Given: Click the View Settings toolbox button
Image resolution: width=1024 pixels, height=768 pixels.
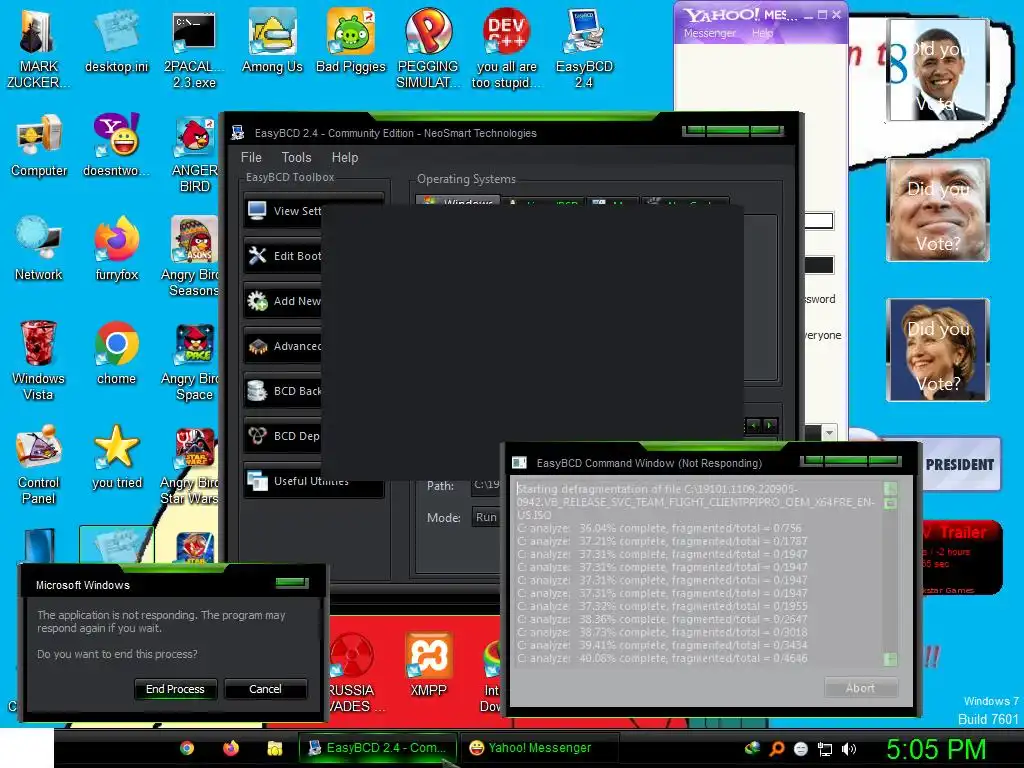Looking at the screenshot, I should pos(283,211).
